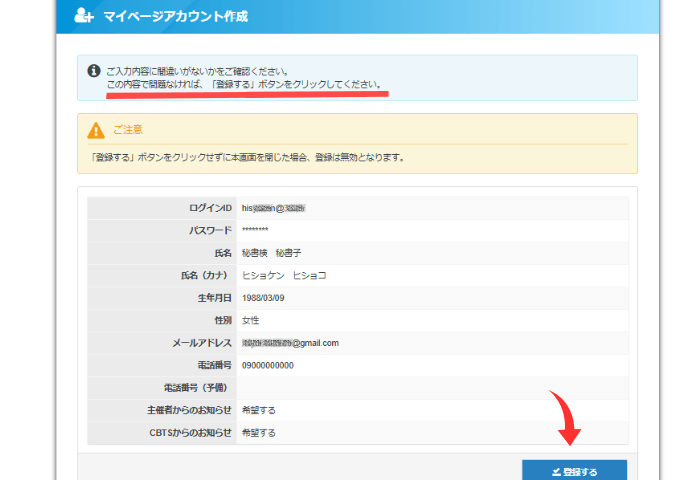Click 主催者からのお知らせ value 希望する
This screenshot has height=480, width=700.
click(258, 410)
